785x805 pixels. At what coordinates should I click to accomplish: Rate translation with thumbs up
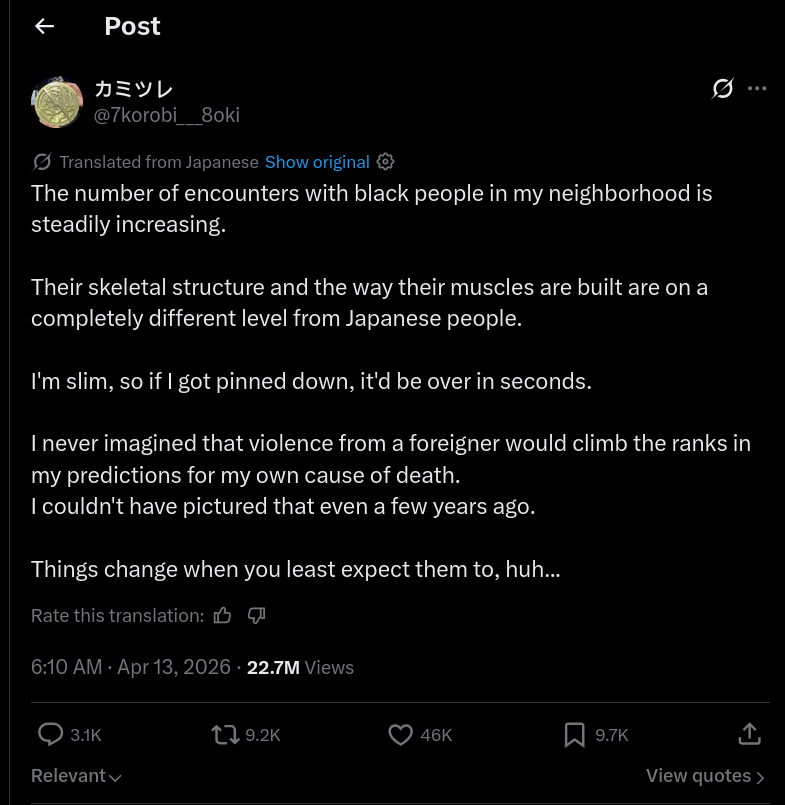[x=222, y=615]
